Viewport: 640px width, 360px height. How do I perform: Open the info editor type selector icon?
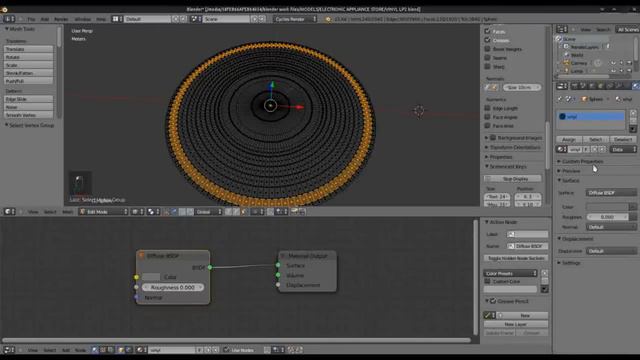pos(8,19)
